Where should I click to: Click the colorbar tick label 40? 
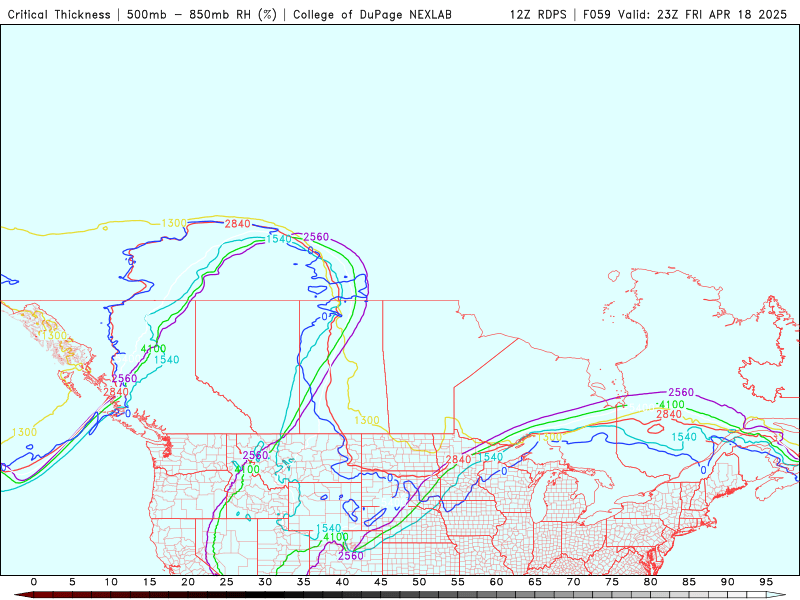pos(342,582)
